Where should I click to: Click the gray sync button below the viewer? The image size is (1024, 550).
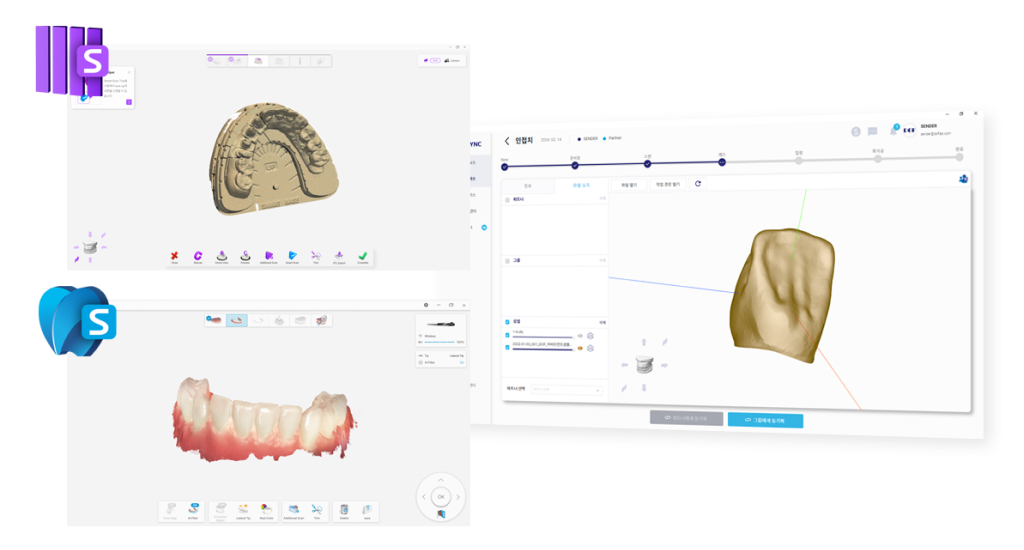pos(686,418)
